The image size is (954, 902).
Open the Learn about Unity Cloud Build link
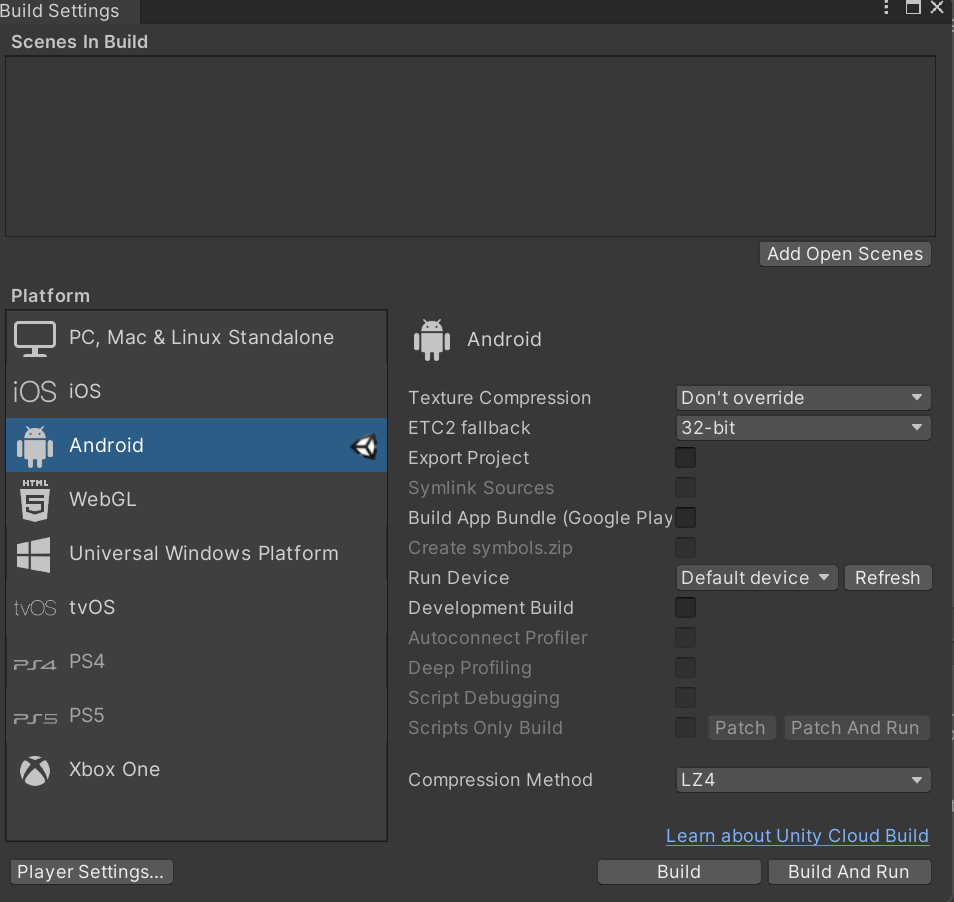click(797, 836)
